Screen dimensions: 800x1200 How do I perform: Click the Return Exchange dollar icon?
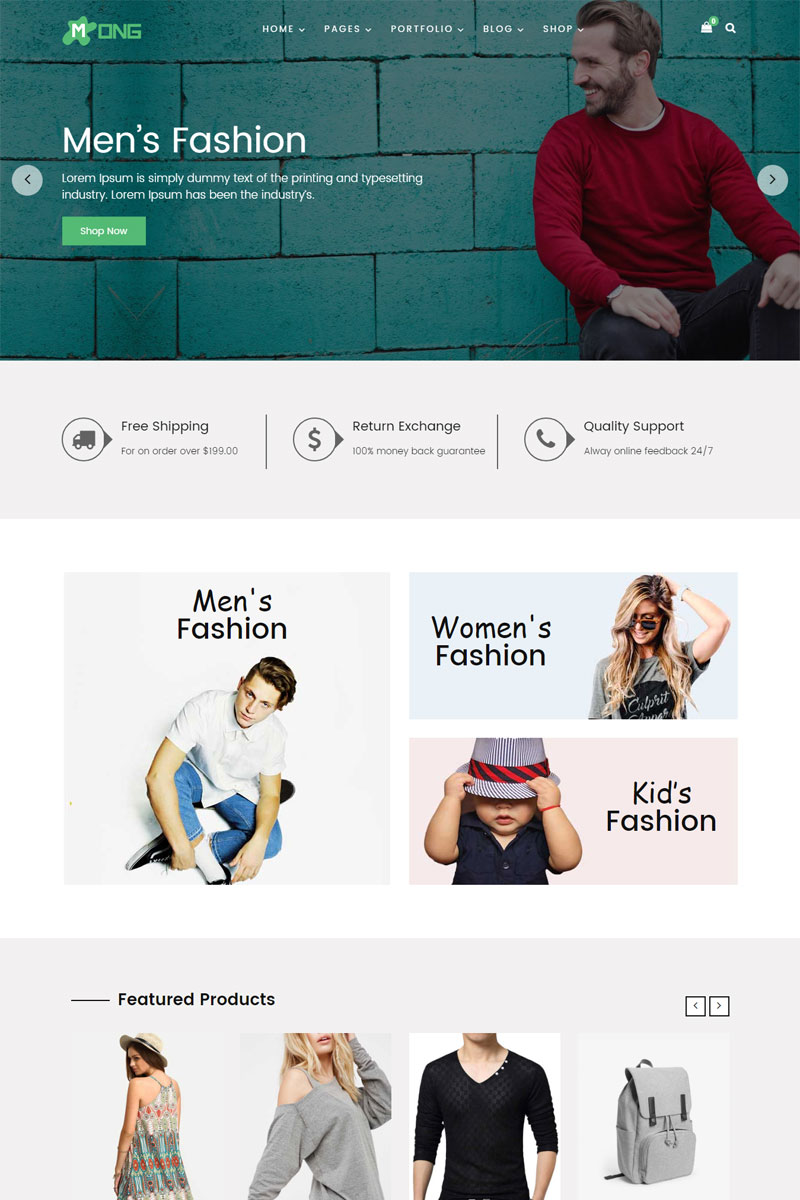click(316, 439)
